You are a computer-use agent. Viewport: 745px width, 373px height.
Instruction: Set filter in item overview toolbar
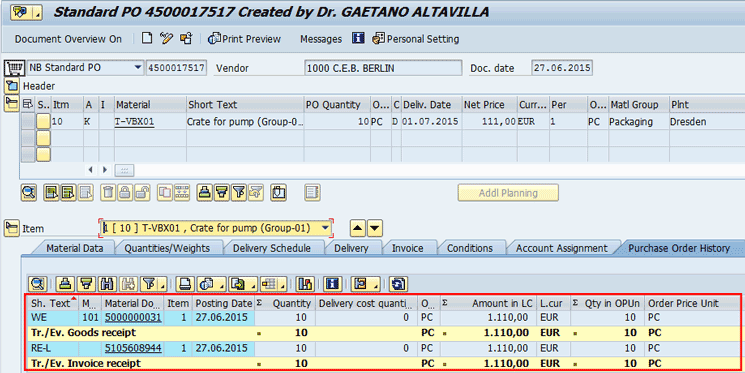pos(239,192)
